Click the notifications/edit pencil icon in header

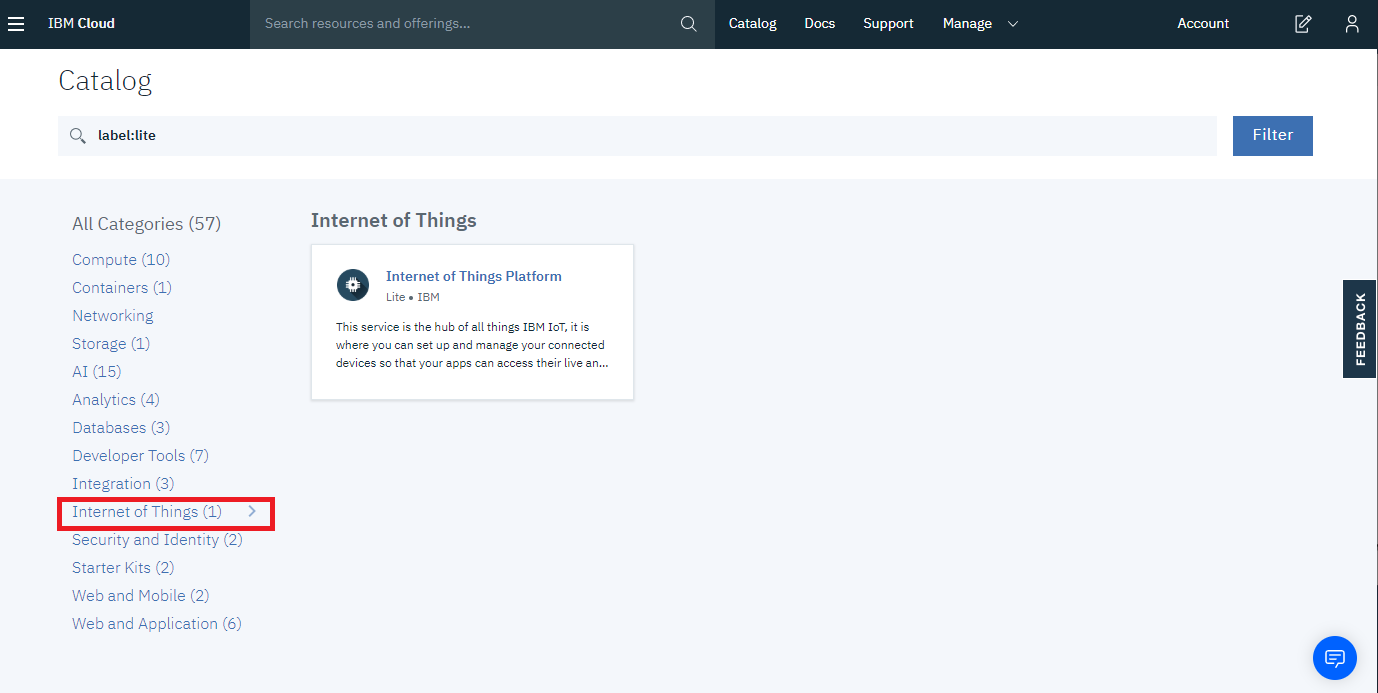pos(1302,23)
